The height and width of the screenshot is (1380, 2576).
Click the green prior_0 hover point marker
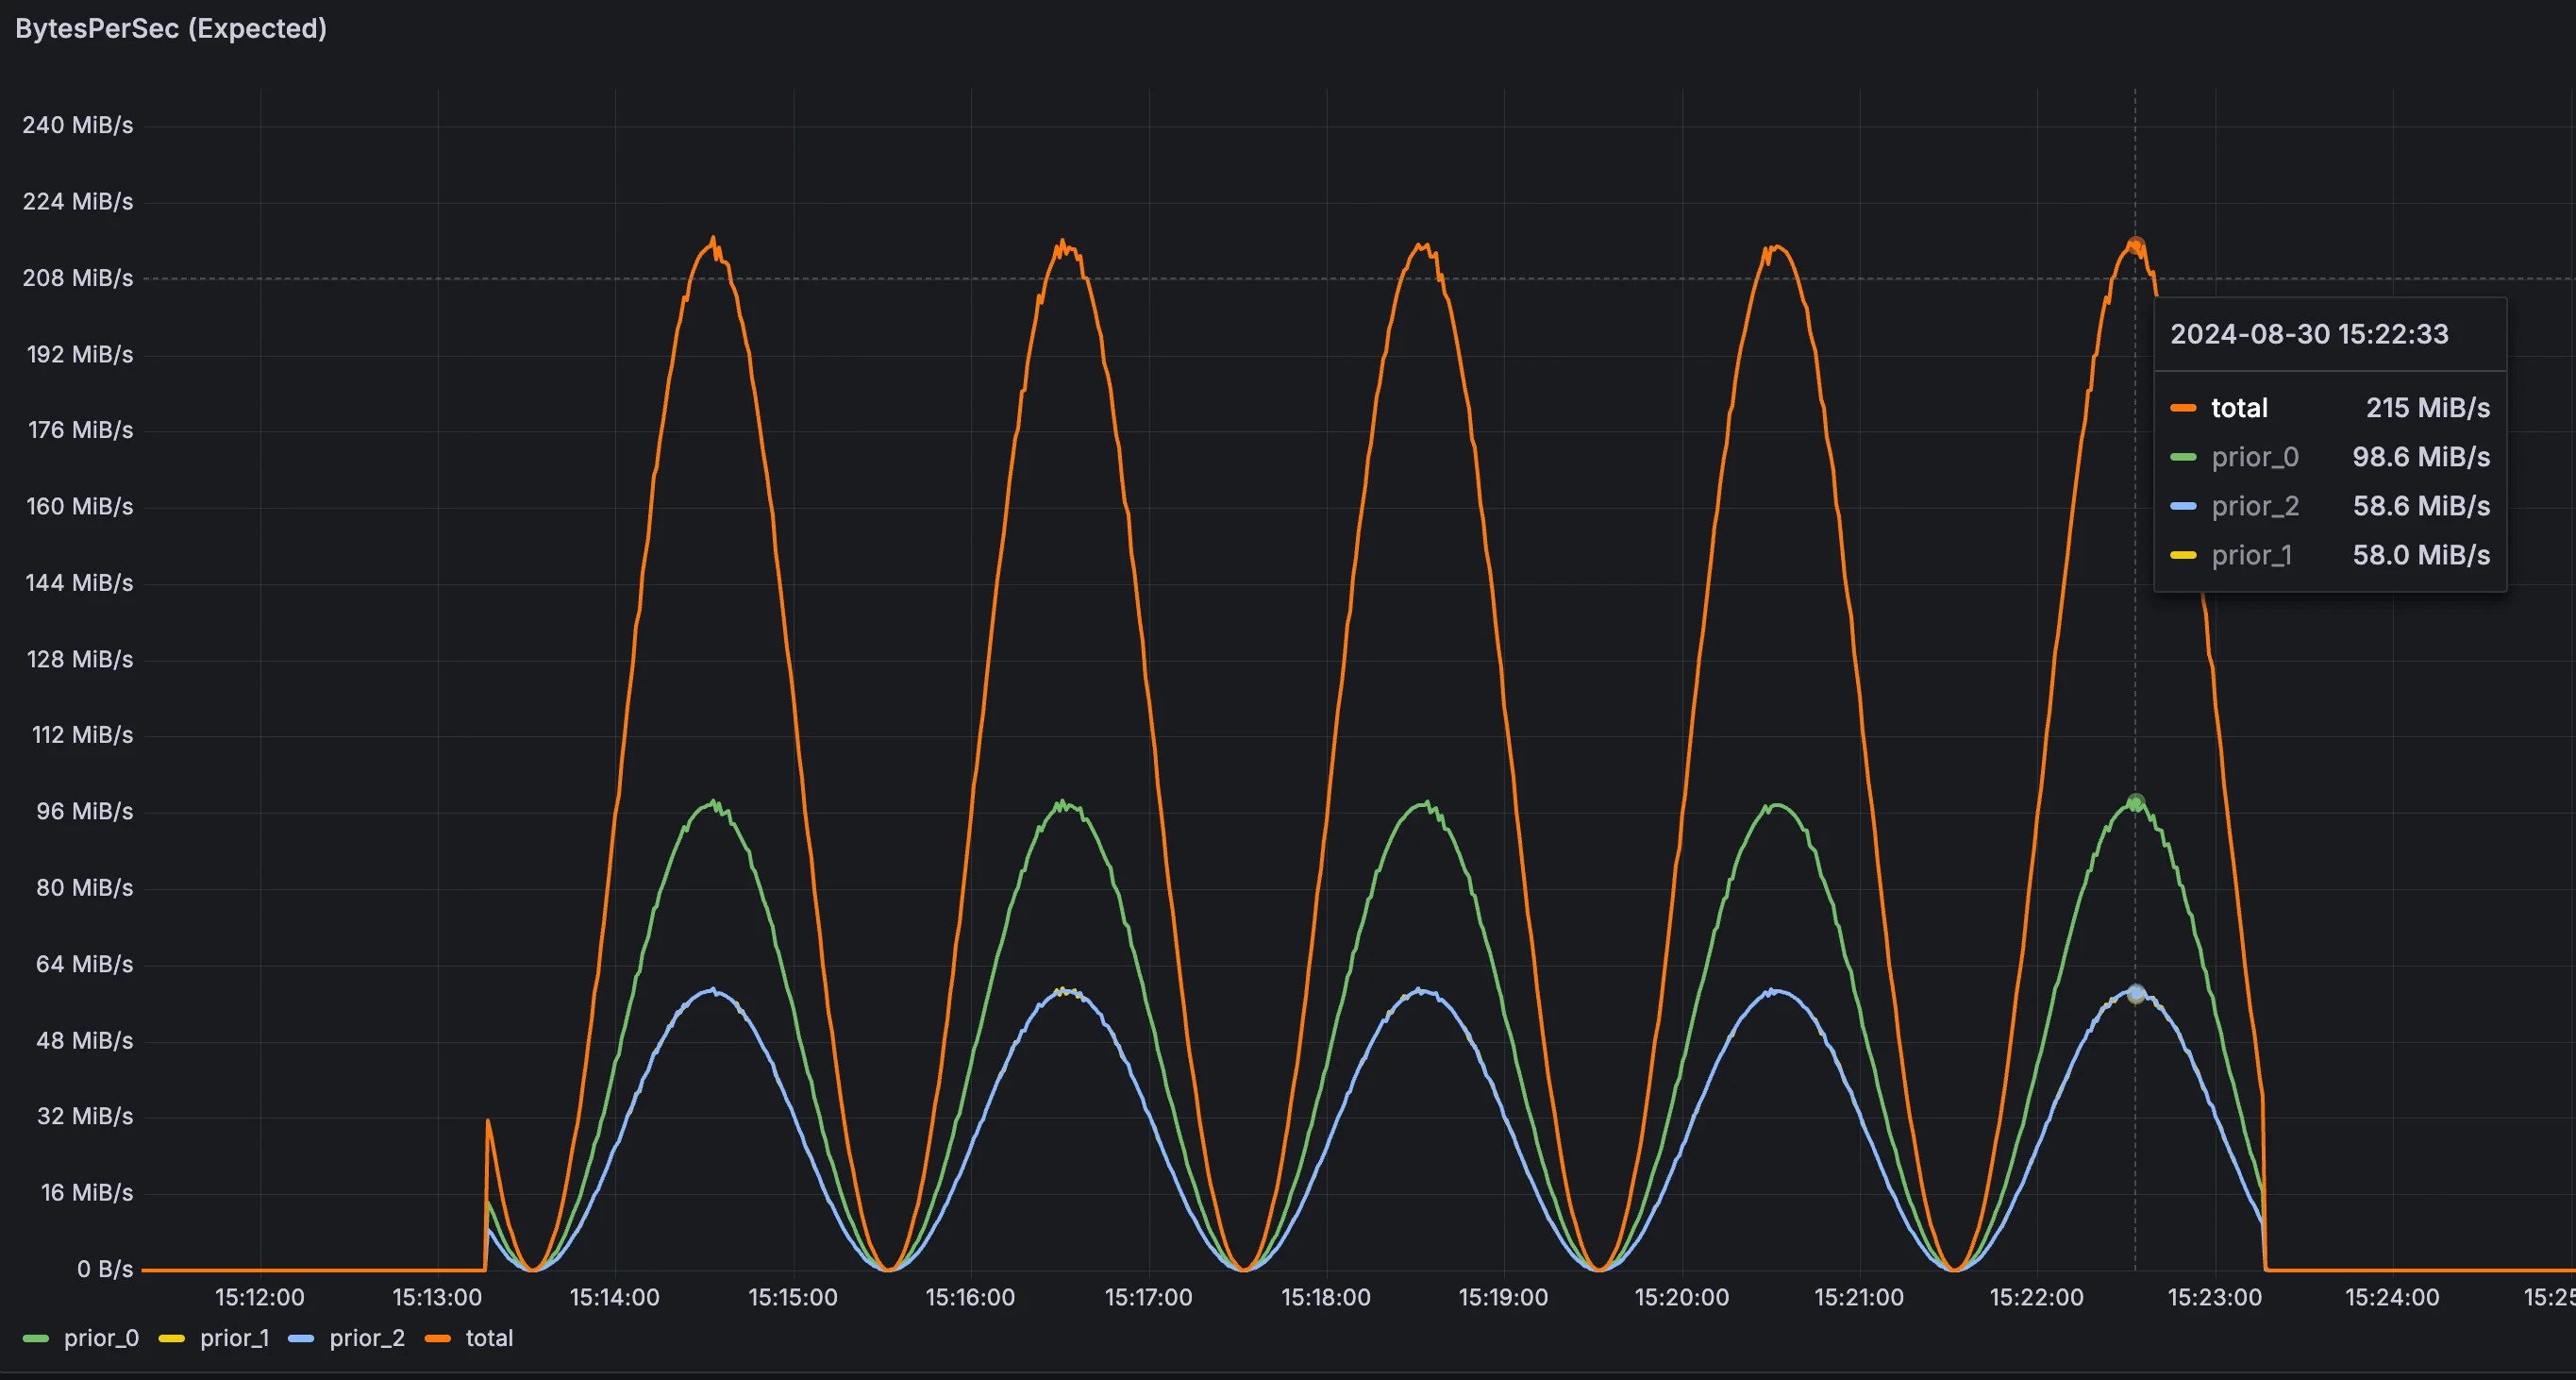click(x=2136, y=802)
